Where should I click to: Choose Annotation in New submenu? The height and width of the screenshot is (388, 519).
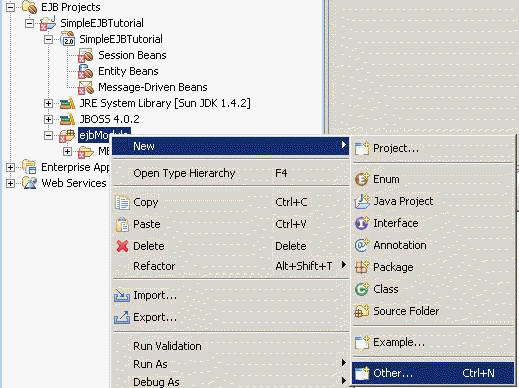(x=433, y=245)
